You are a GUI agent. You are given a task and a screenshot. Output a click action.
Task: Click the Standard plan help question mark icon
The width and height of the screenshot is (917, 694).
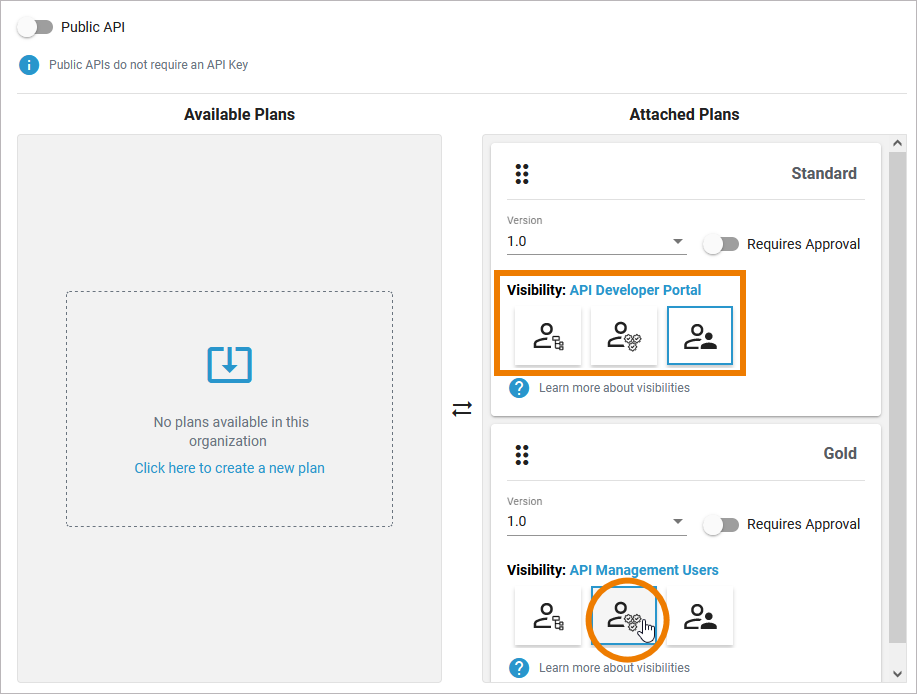coord(519,388)
